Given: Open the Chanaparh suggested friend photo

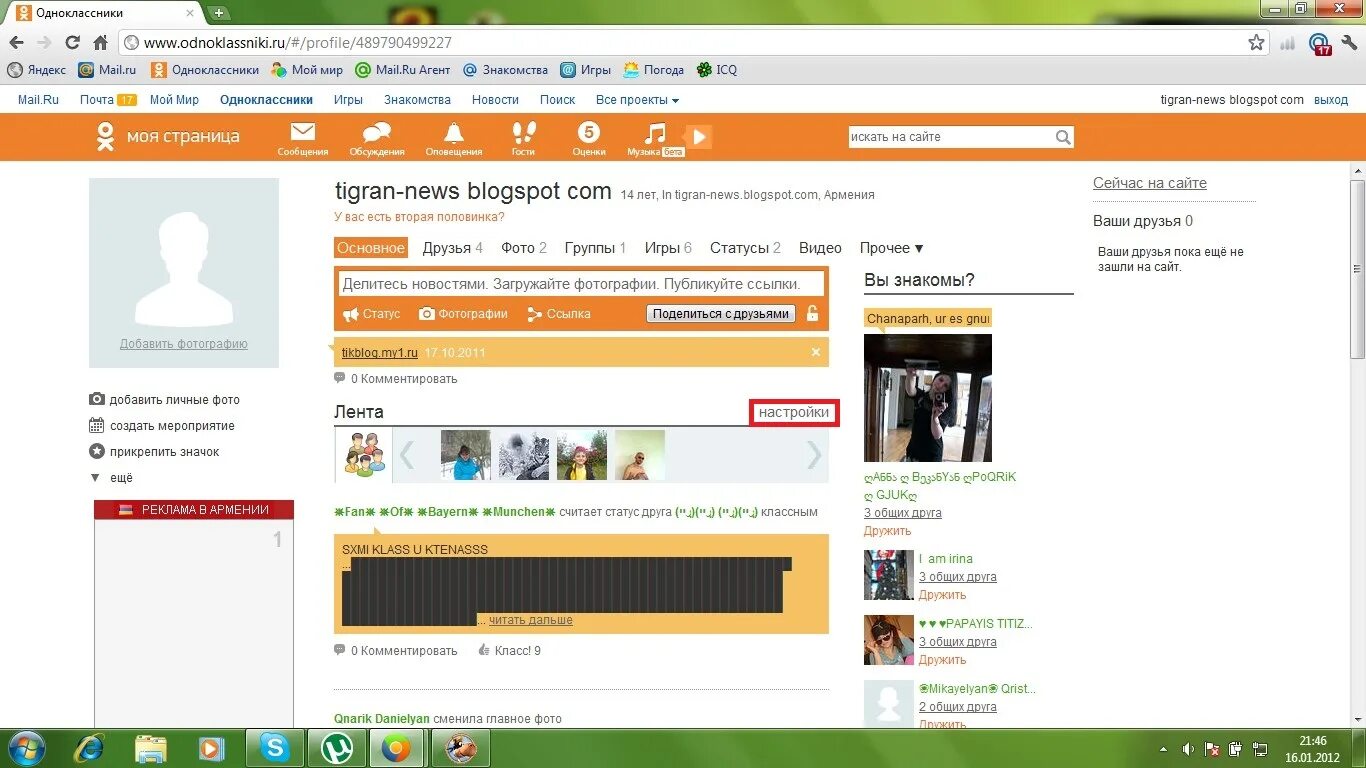Looking at the screenshot, I should 928,397.
